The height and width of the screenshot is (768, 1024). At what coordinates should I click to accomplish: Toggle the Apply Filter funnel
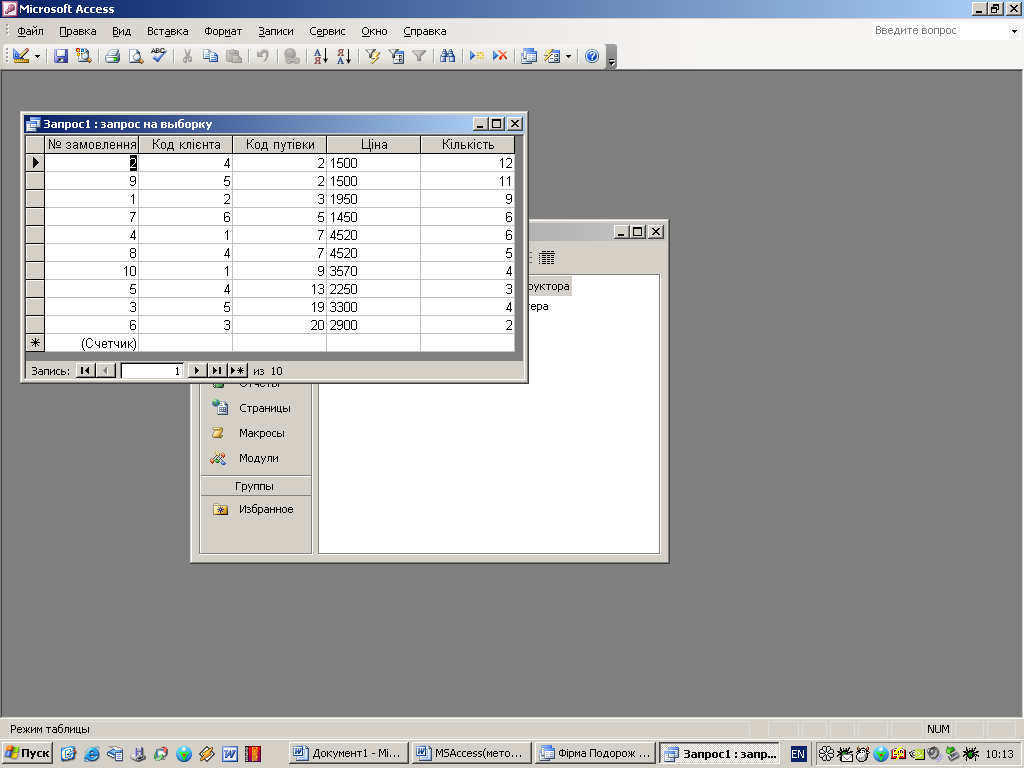pyautogui.click(x=419, y=56)
